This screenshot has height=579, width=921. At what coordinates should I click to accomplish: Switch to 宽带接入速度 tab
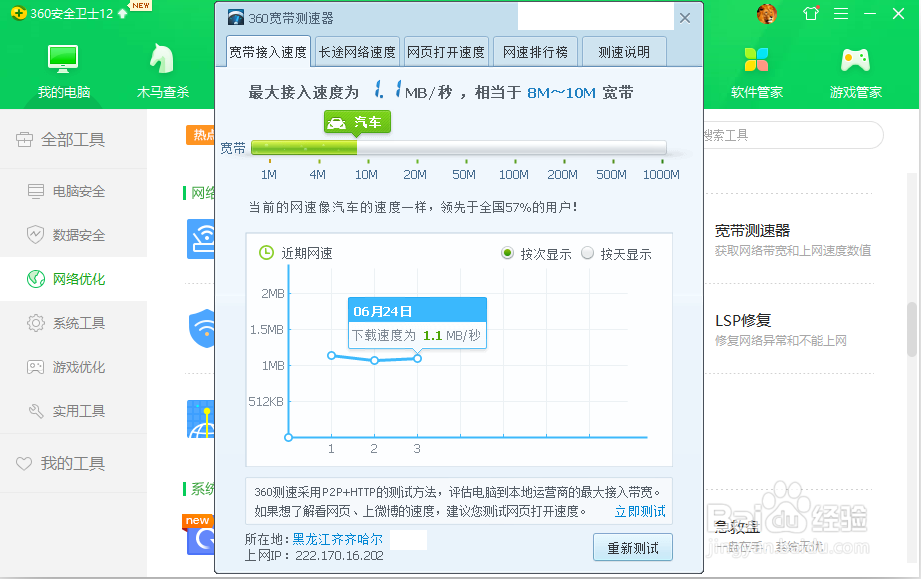[x=268, y=52]
